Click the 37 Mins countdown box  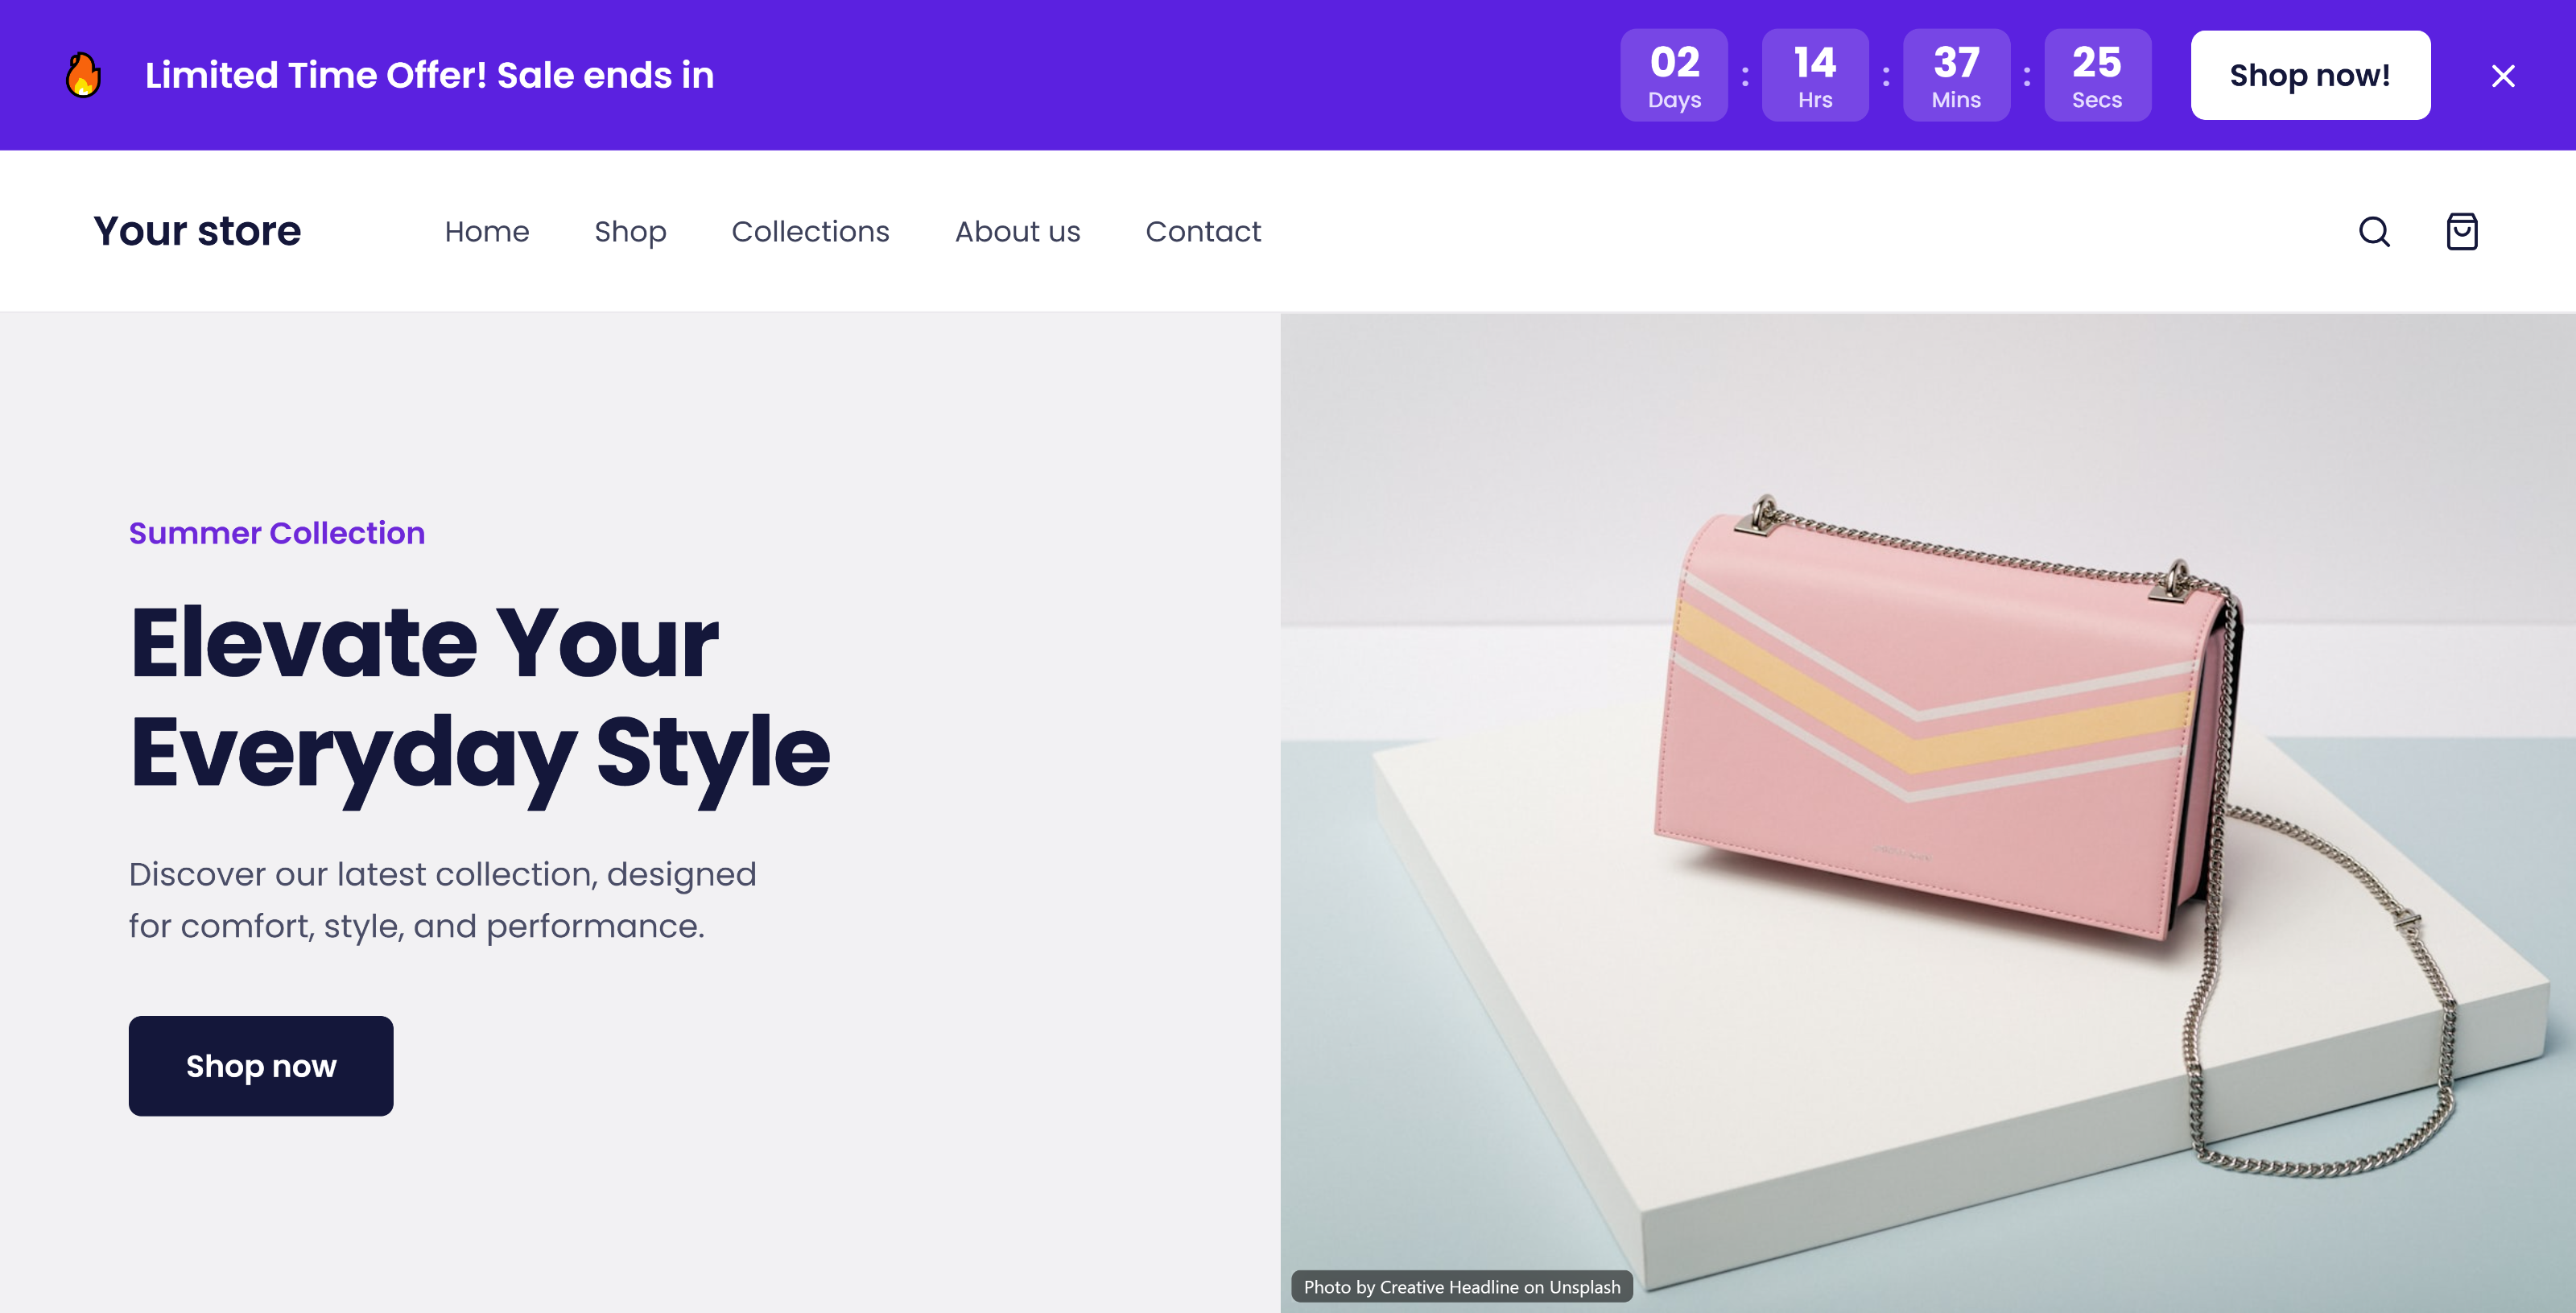pyautogui.click(x=1956, y=75)
